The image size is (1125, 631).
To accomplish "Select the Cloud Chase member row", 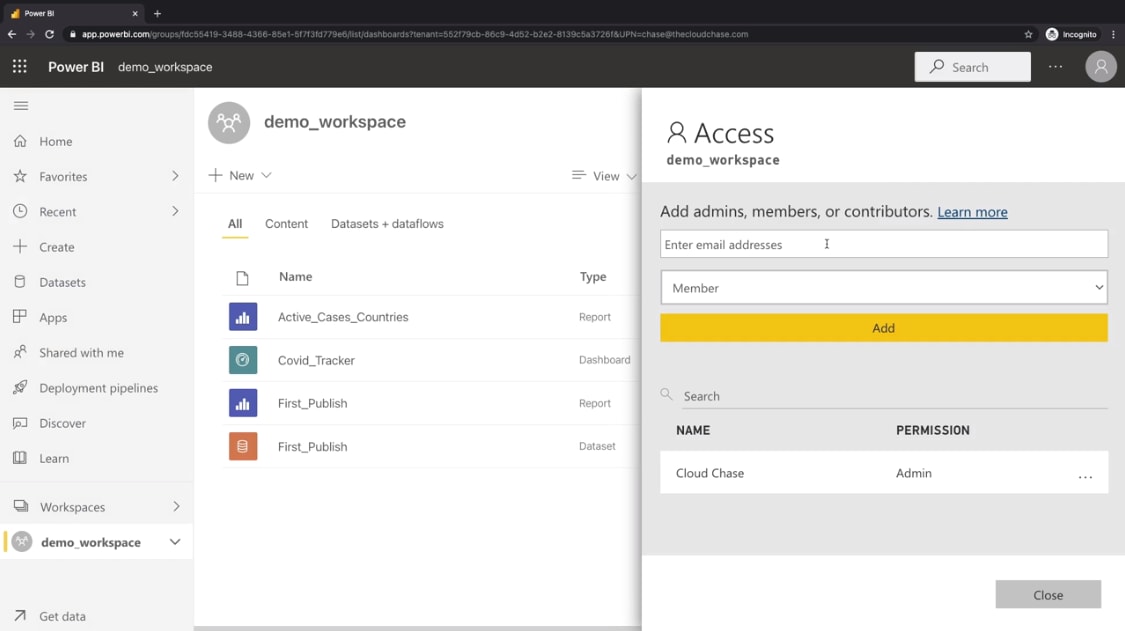I will (x=884, y=472).
